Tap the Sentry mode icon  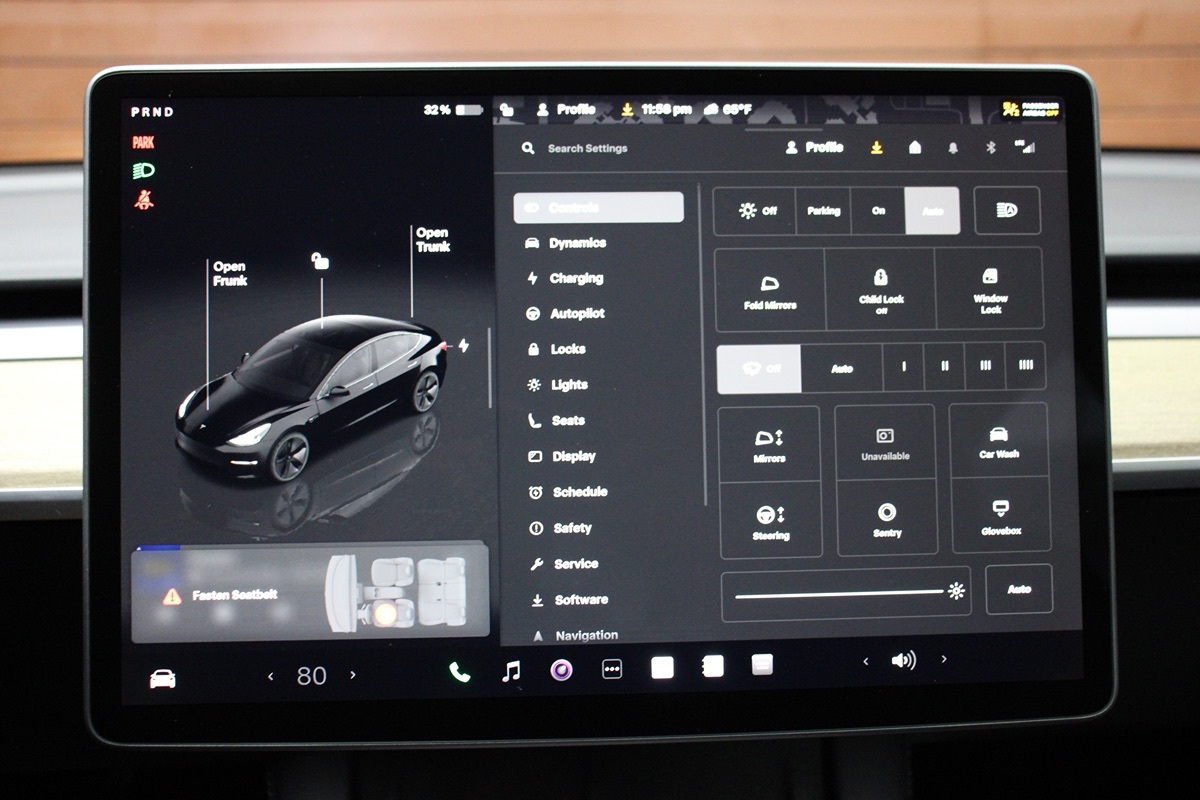886,518
